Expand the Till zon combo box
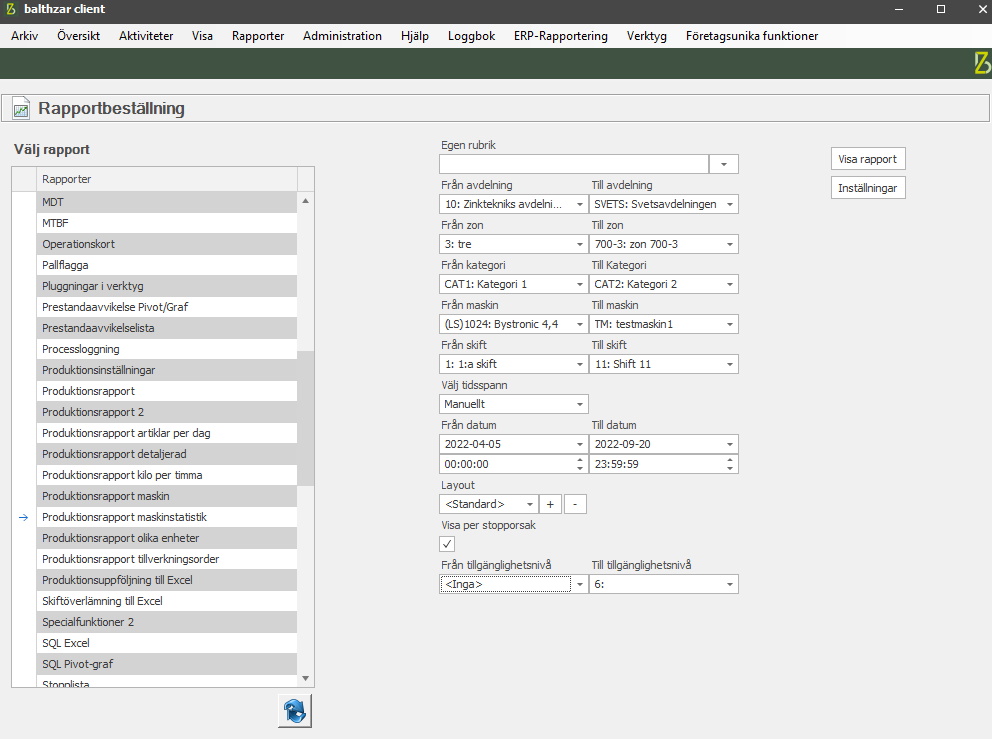Screen dimensions: 992x739 pos(729,244)
